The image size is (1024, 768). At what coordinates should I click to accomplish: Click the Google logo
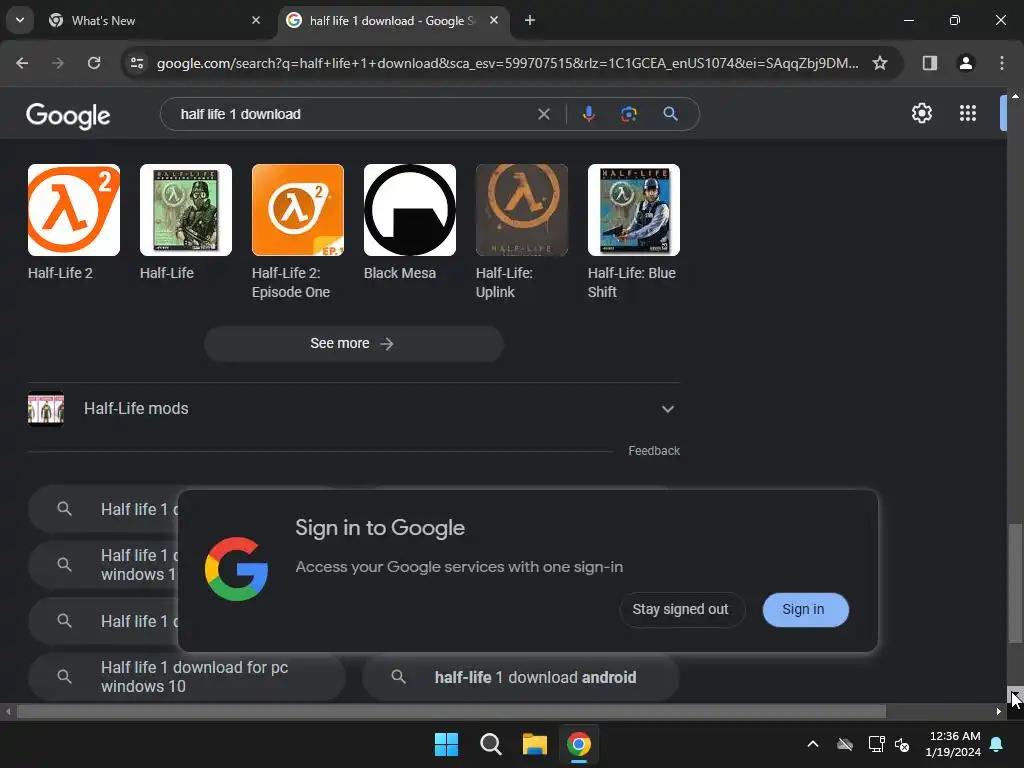(68, 116)
